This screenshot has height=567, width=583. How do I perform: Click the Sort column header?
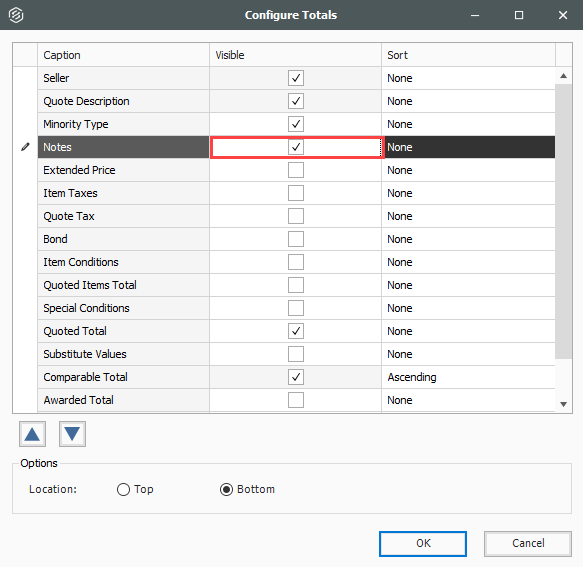[x=468, y=55]
